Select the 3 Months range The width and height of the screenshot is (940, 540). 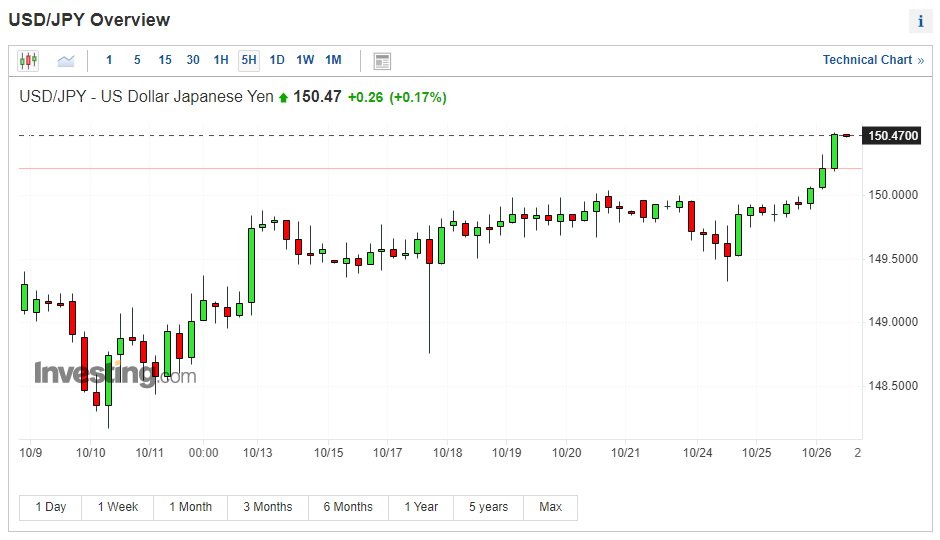pos(268,507)
